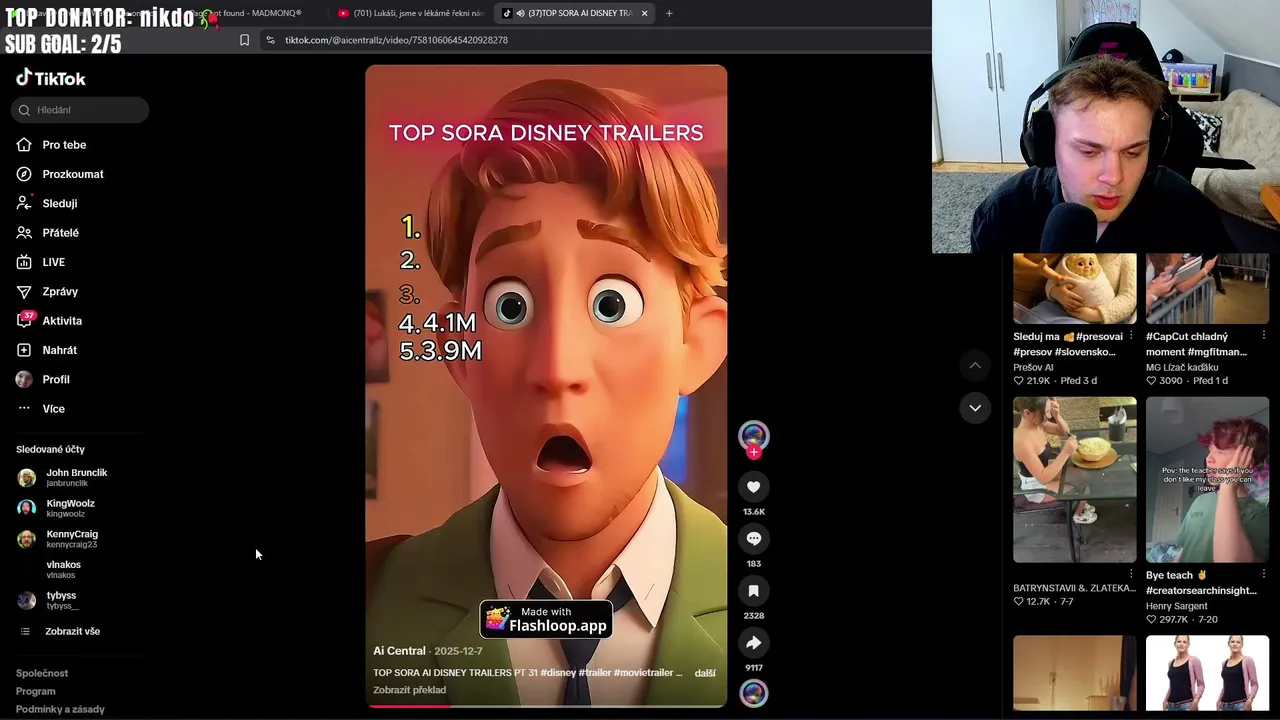Click the browser bookmark icon
Image resolution: width=1280 pixels, height=720 pixels.
244,40
